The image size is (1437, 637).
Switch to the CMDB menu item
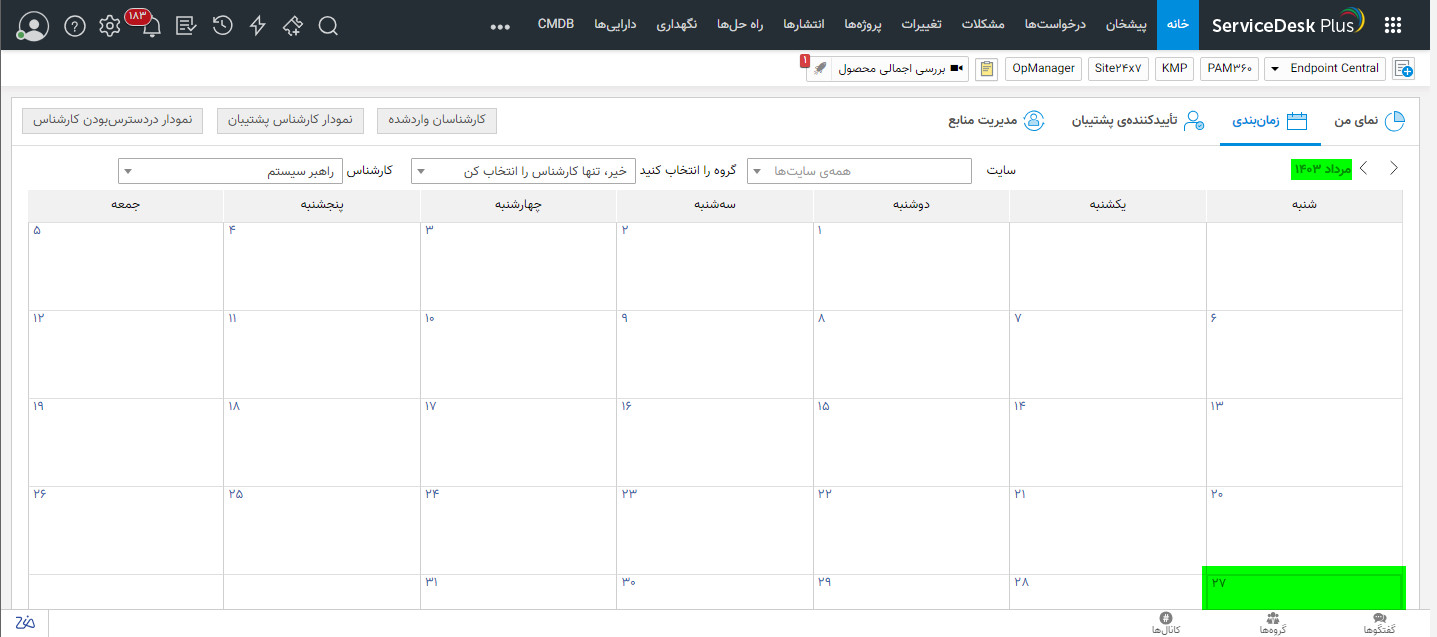pyautogui.click(x=556, y=23)
